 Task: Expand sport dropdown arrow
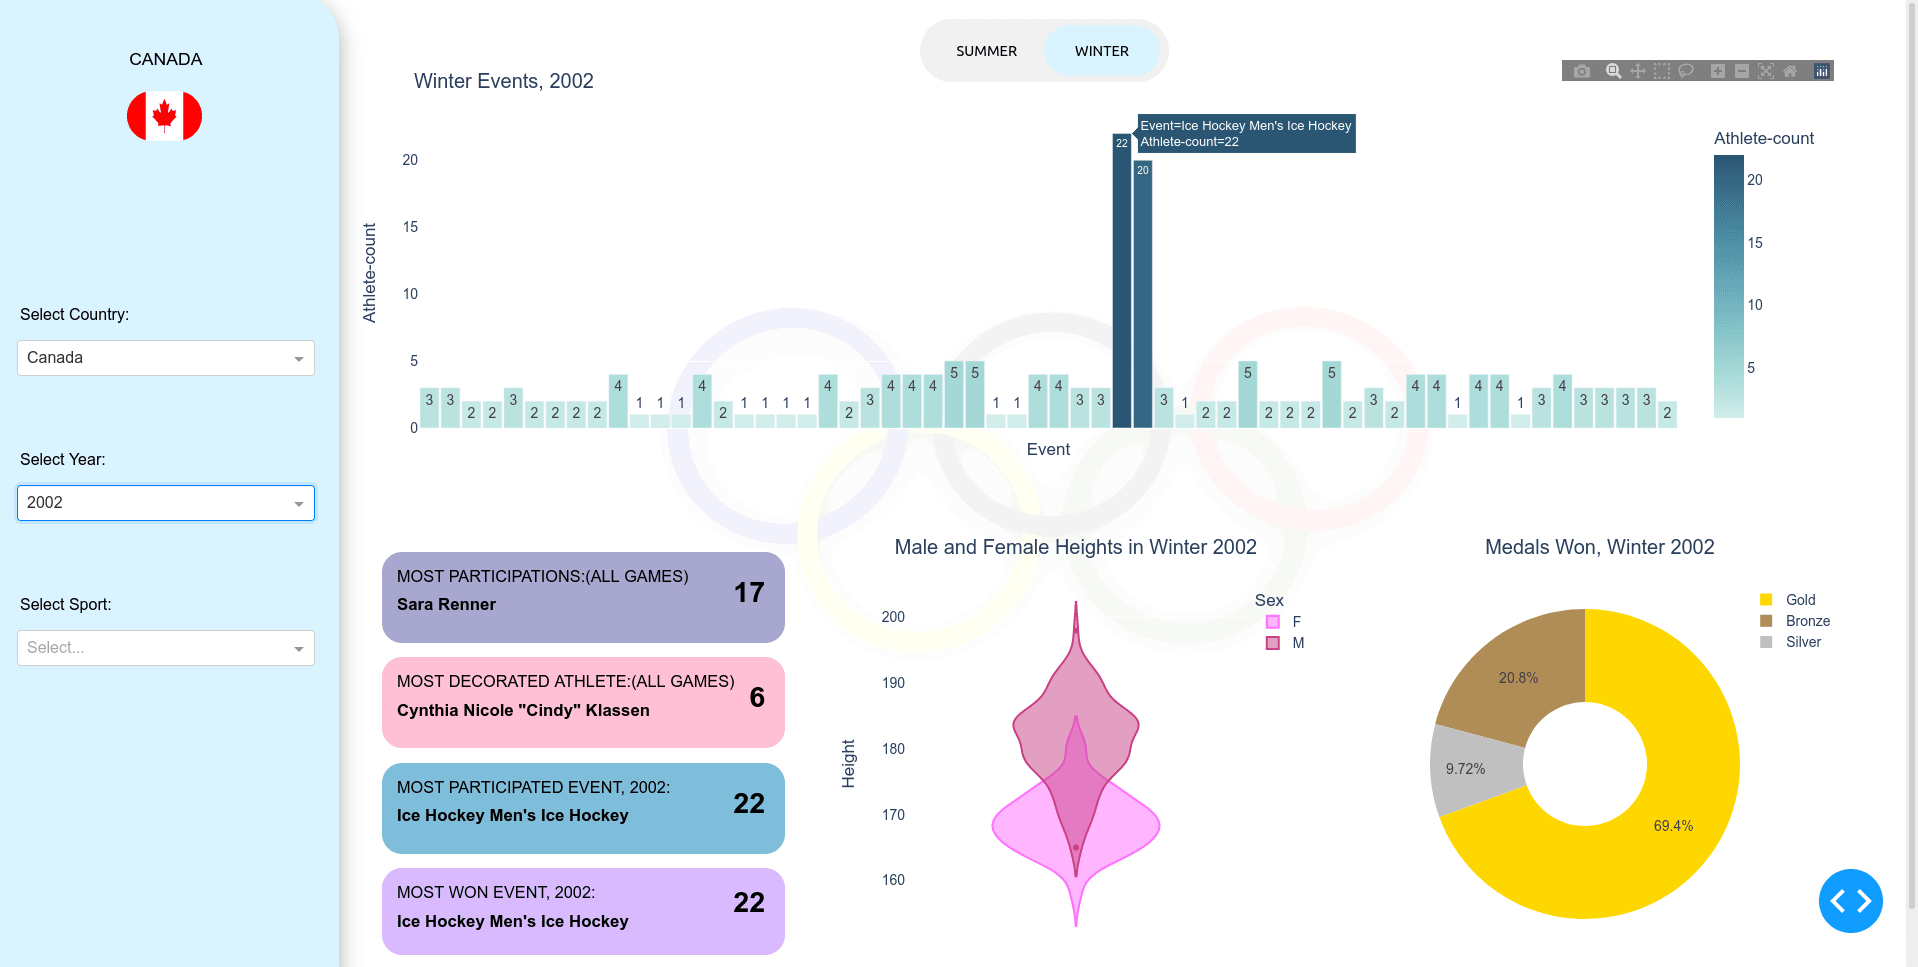pos(298,649)
